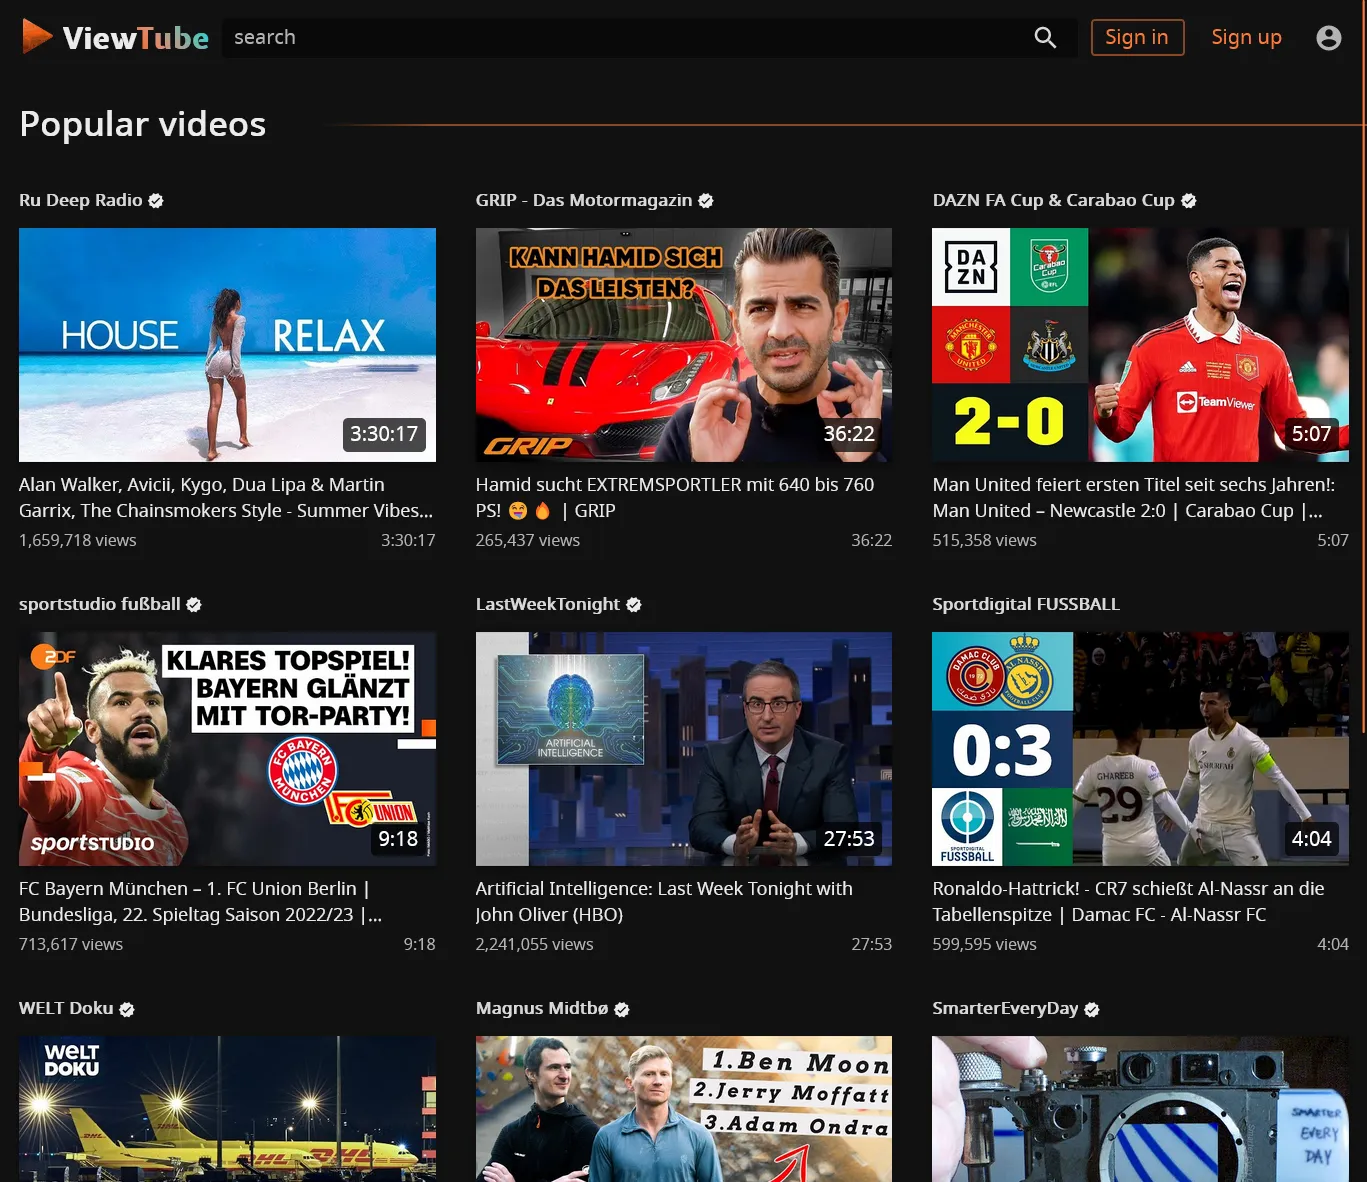Click Ru Deep Radio's verified badge
Screen dimensions: 1367x1182
(156, 201)
